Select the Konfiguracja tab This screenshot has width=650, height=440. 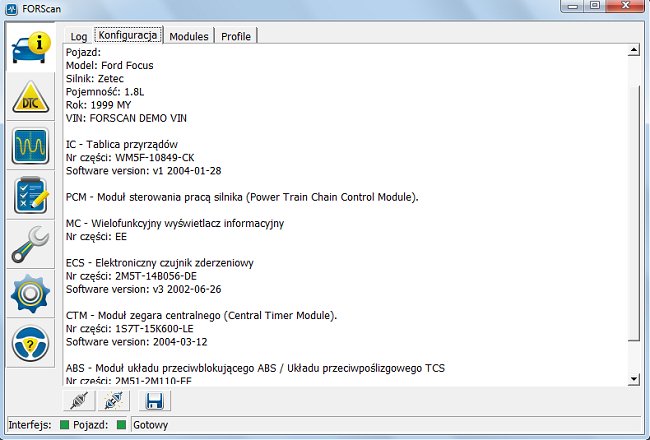(x=127, y=35)
